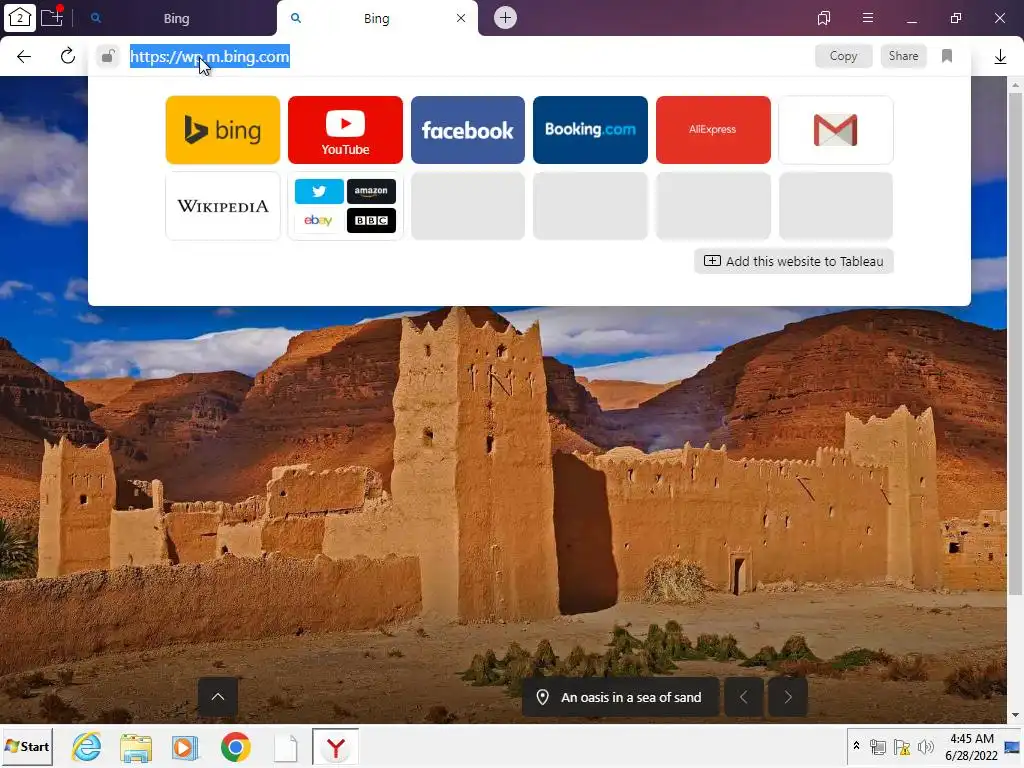Go back to the previous page

(x=24, y=56)
